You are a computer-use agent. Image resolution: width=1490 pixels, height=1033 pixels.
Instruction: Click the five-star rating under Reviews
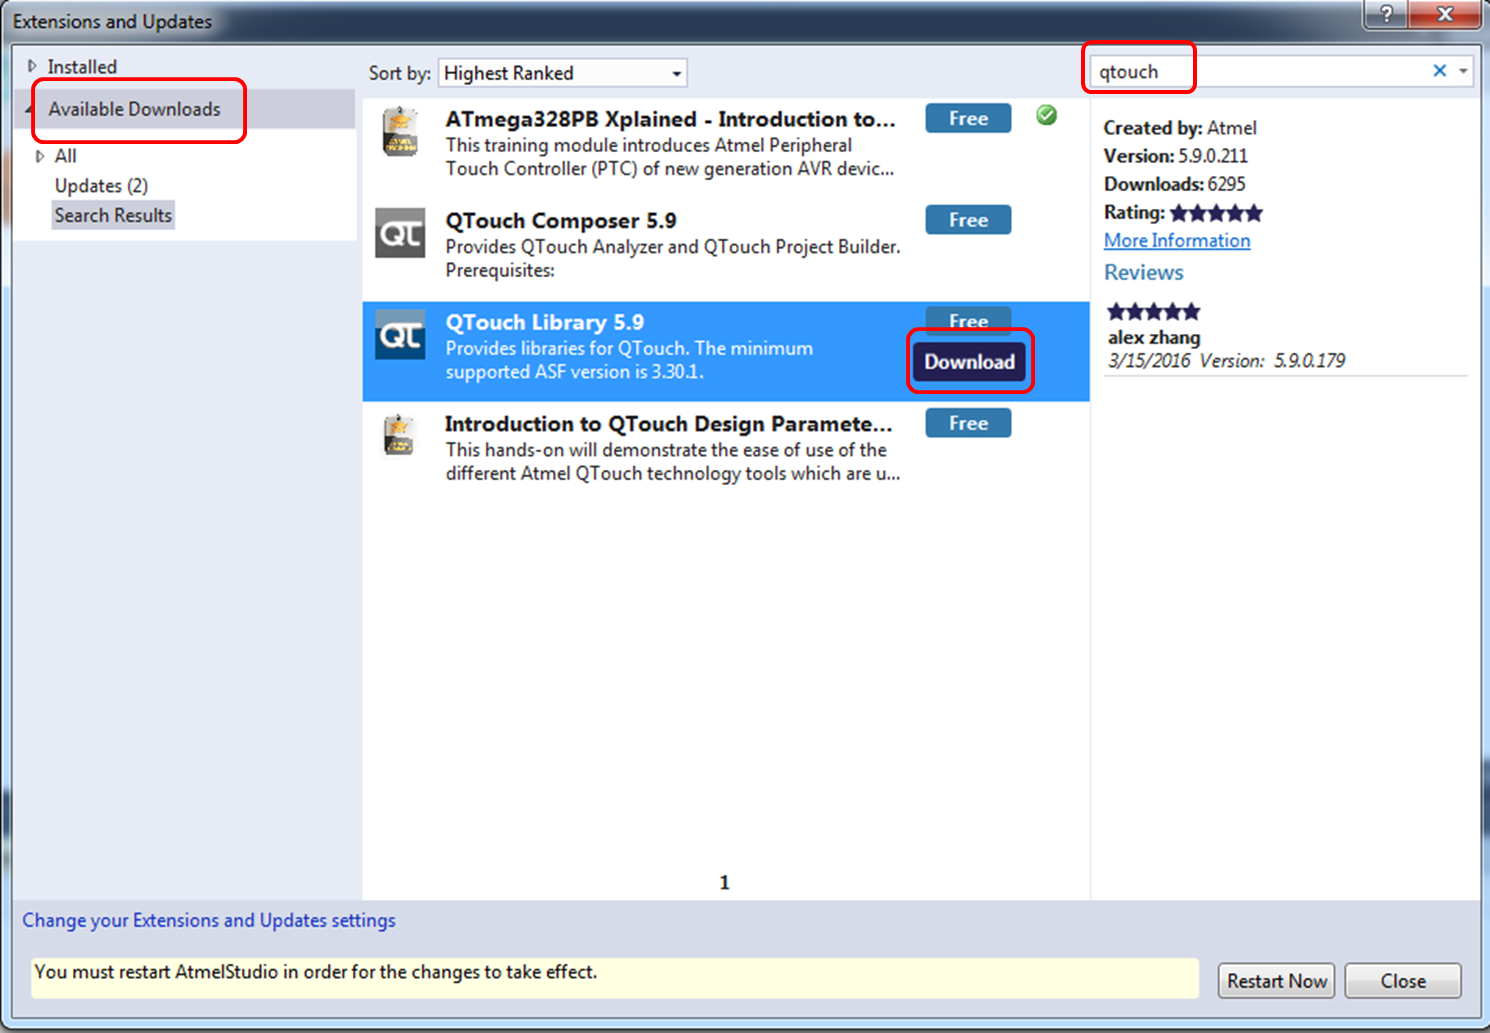pyautogui.click(x=1153, y=312)
